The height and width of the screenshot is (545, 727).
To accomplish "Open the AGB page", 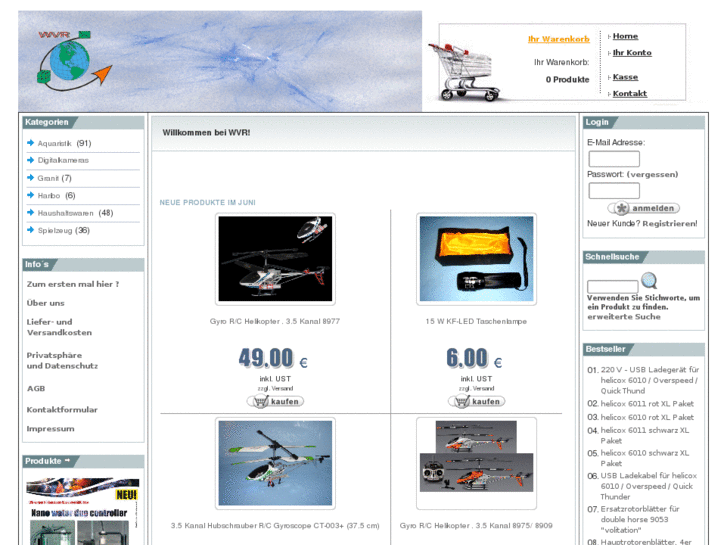I will (36, 389).
